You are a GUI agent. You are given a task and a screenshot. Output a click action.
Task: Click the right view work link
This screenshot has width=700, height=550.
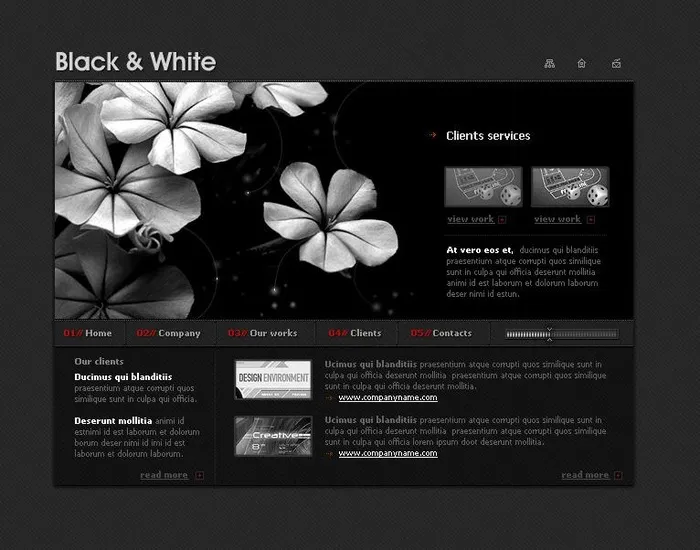(557, 219)
